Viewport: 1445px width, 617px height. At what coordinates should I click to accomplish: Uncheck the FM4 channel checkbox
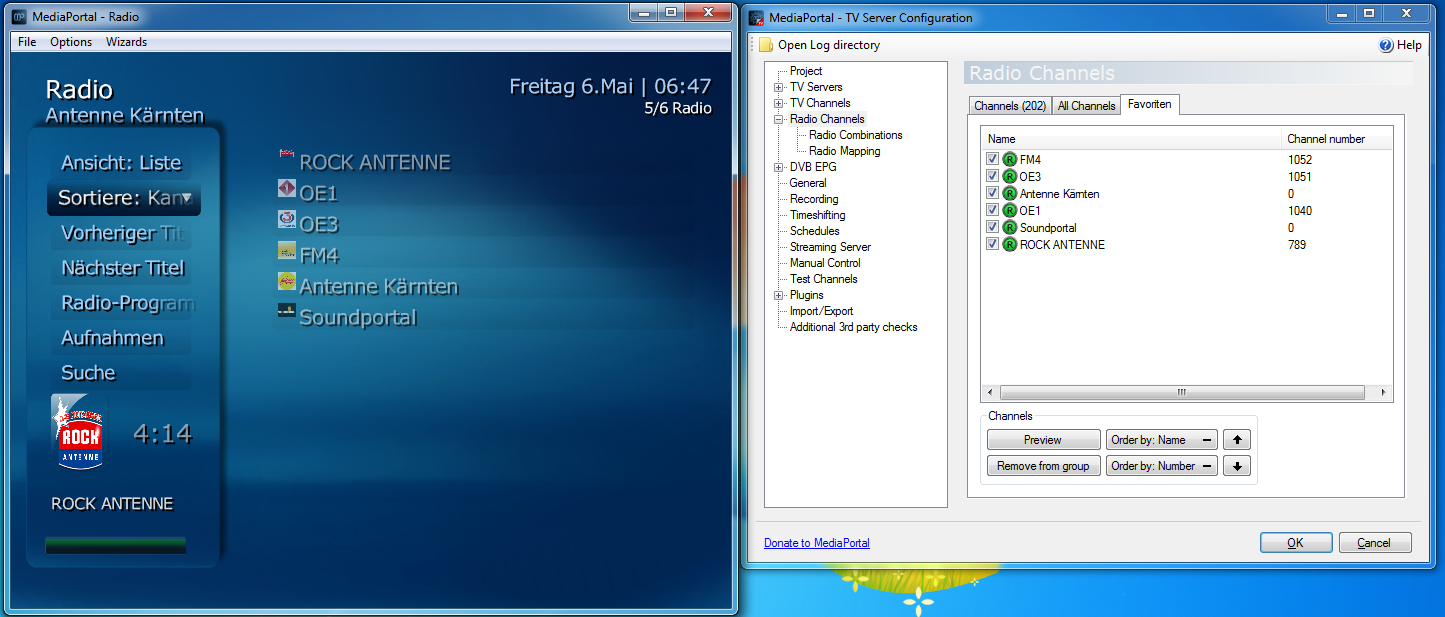pos(992,159)
